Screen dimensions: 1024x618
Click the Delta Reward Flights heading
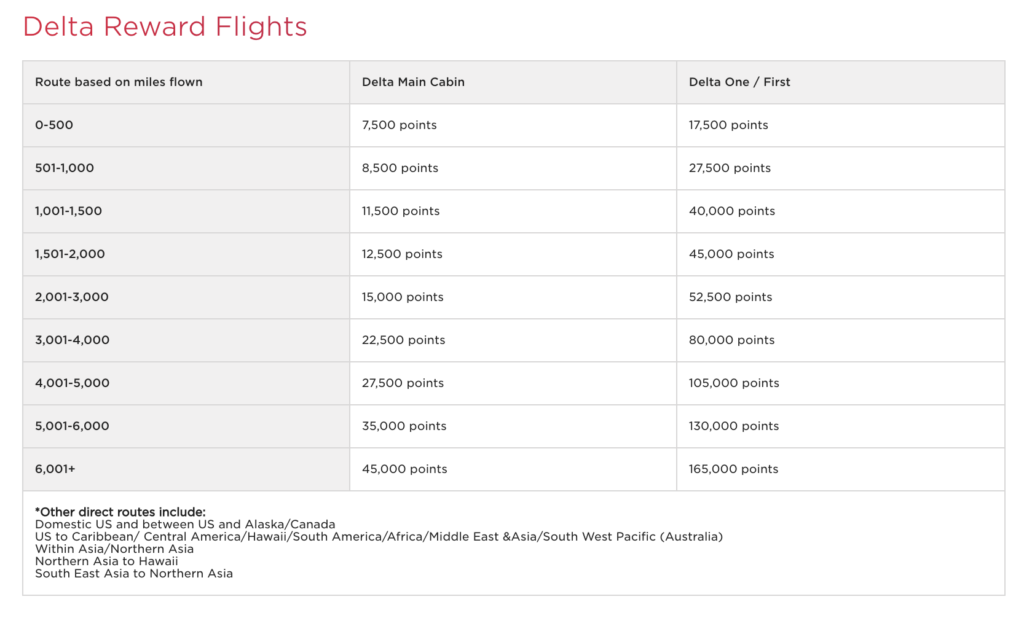click(165, 27)
